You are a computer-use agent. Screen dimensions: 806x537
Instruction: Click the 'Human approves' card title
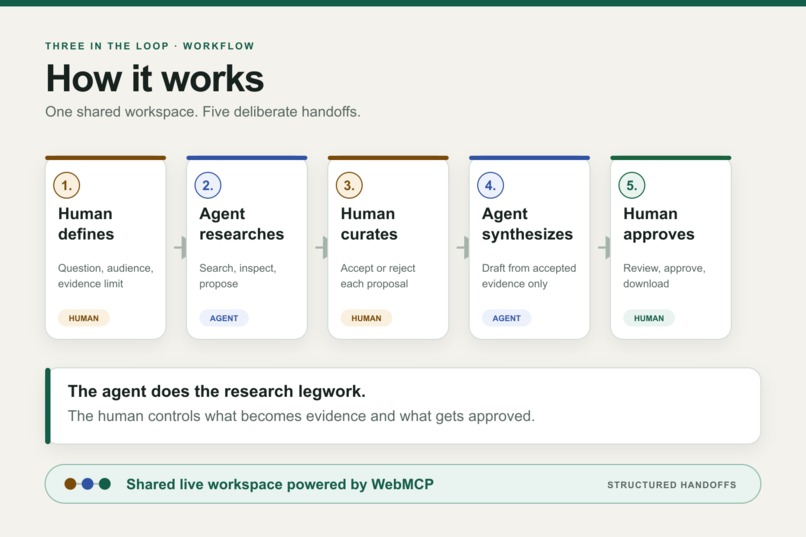[x=659, y=224]
